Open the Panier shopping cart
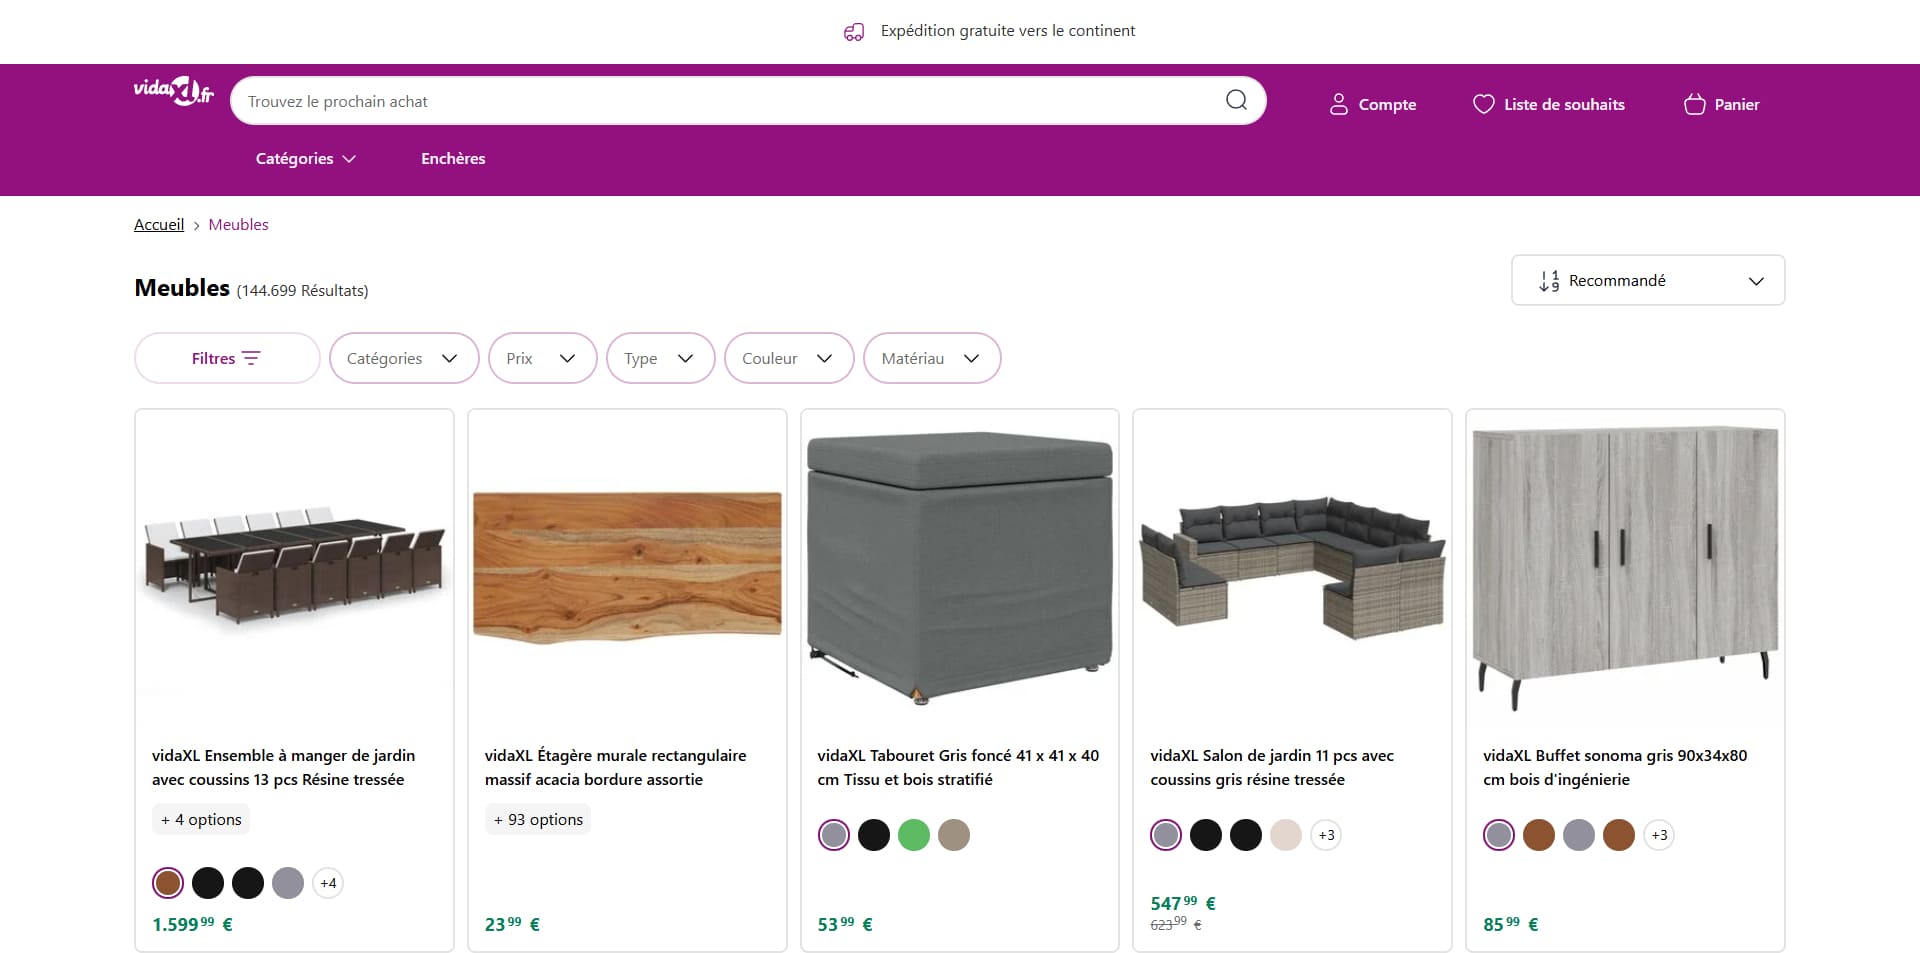 click(x=1721, y=104)
